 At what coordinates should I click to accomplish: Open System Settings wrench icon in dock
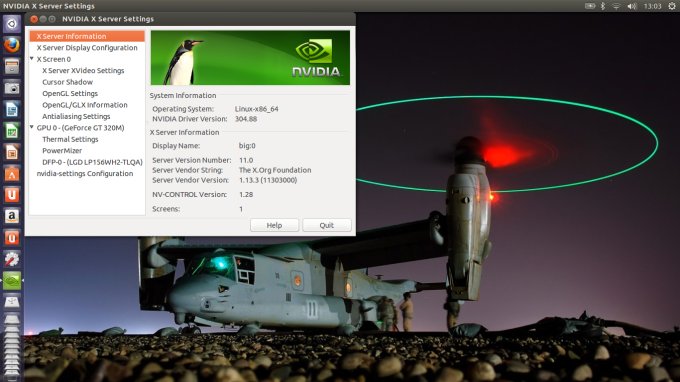(x=12, y=259)
